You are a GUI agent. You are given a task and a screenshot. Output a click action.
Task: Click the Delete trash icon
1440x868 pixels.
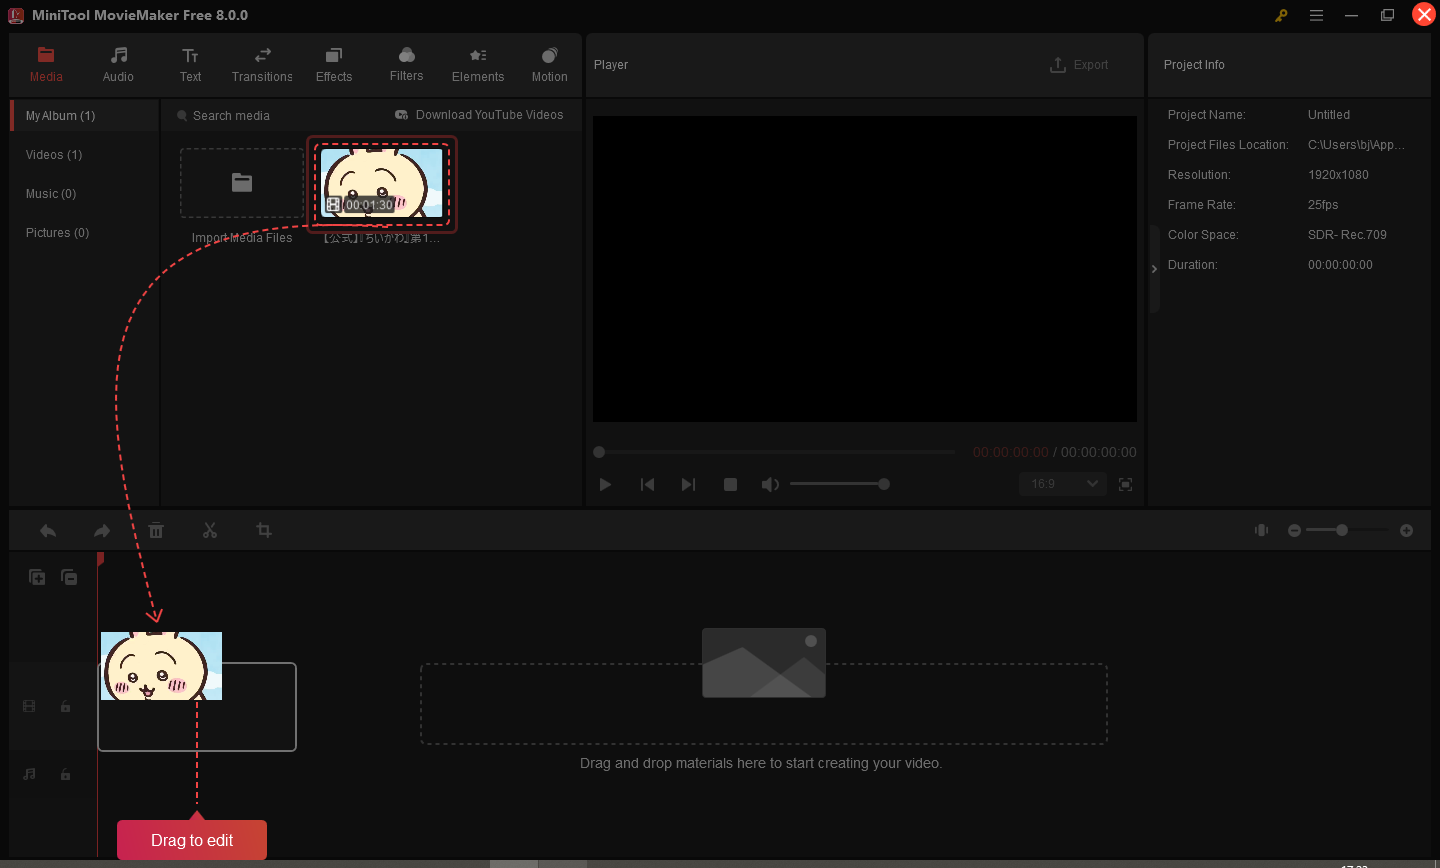[156, 530]
